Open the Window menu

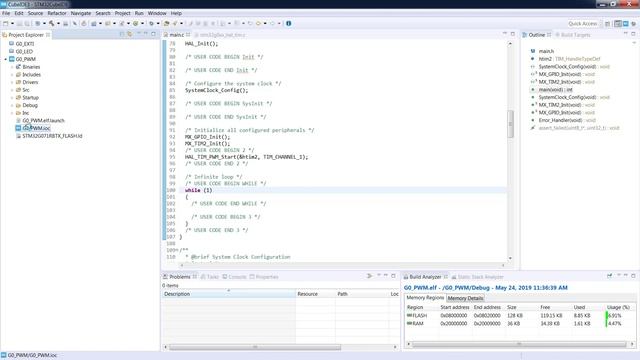157,13
